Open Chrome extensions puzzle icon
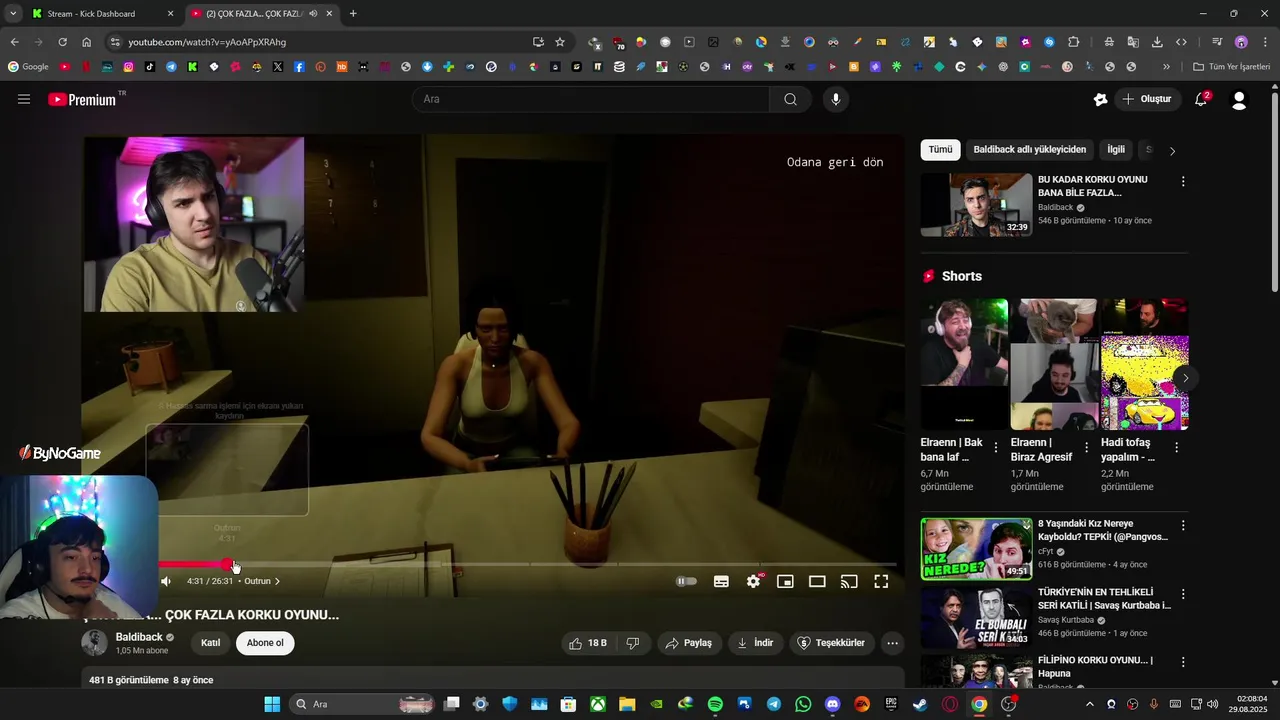Viewport: 1280px width, 720px height. (x=1074, y=42)
